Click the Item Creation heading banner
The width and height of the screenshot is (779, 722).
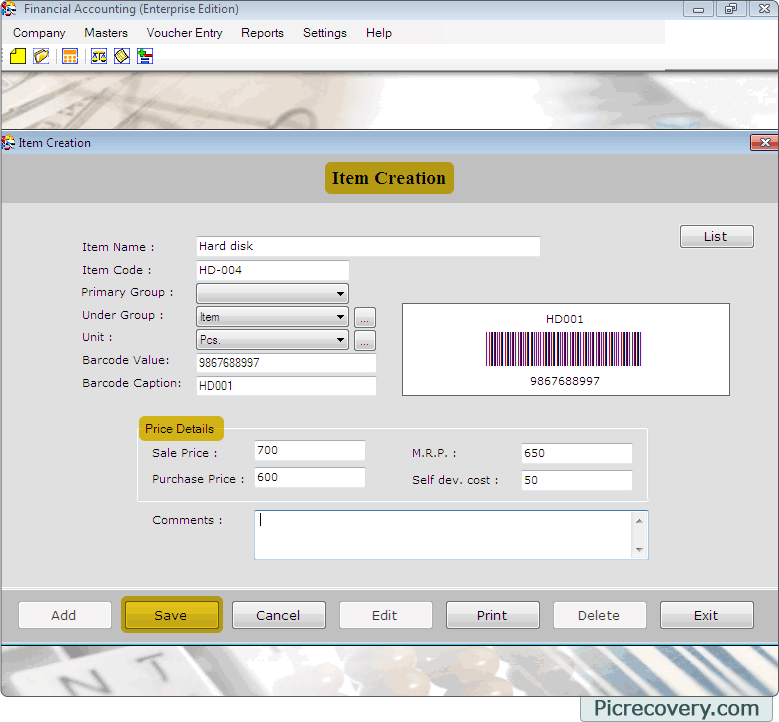390,178
